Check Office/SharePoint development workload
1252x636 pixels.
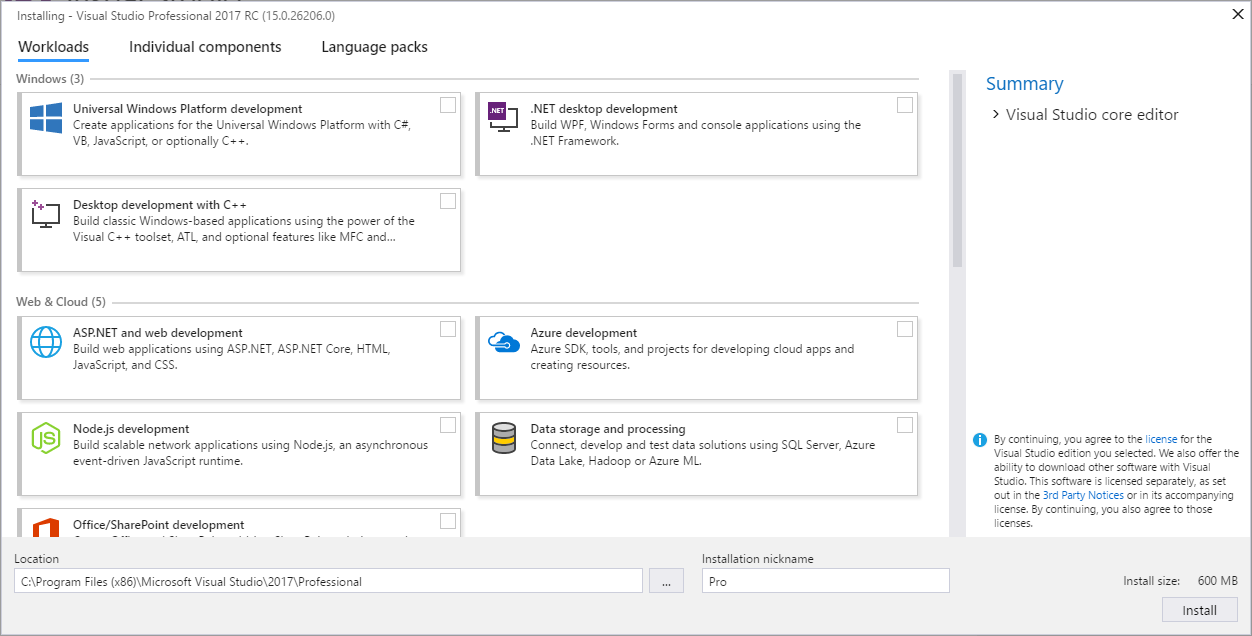[448, 521]
